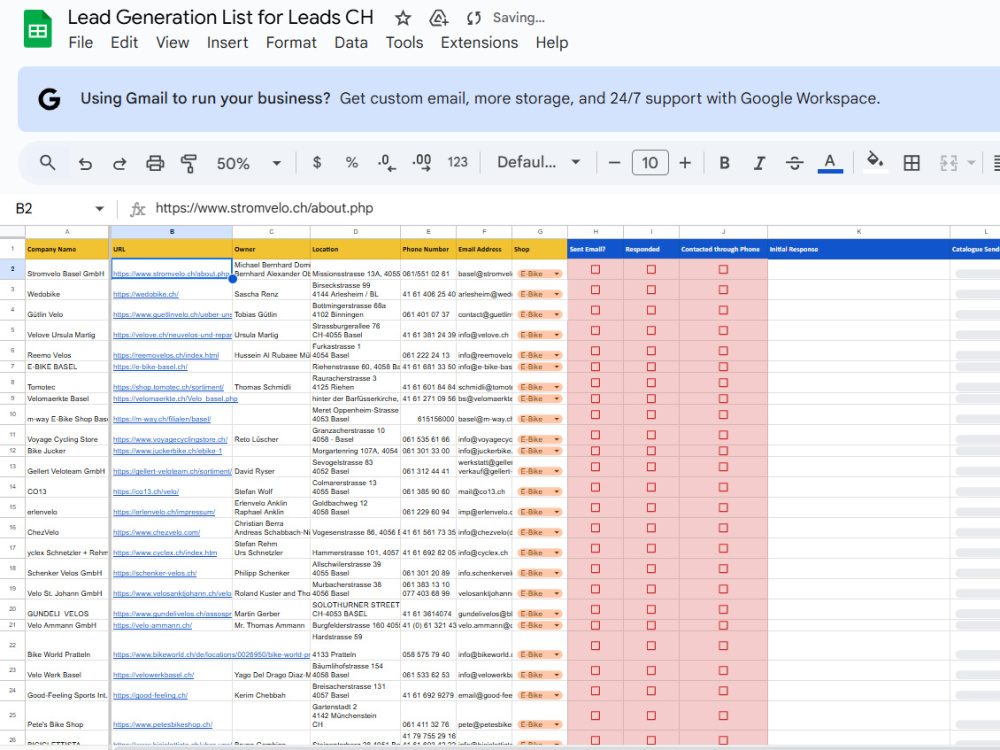Open the Format menu

(291, 43)
